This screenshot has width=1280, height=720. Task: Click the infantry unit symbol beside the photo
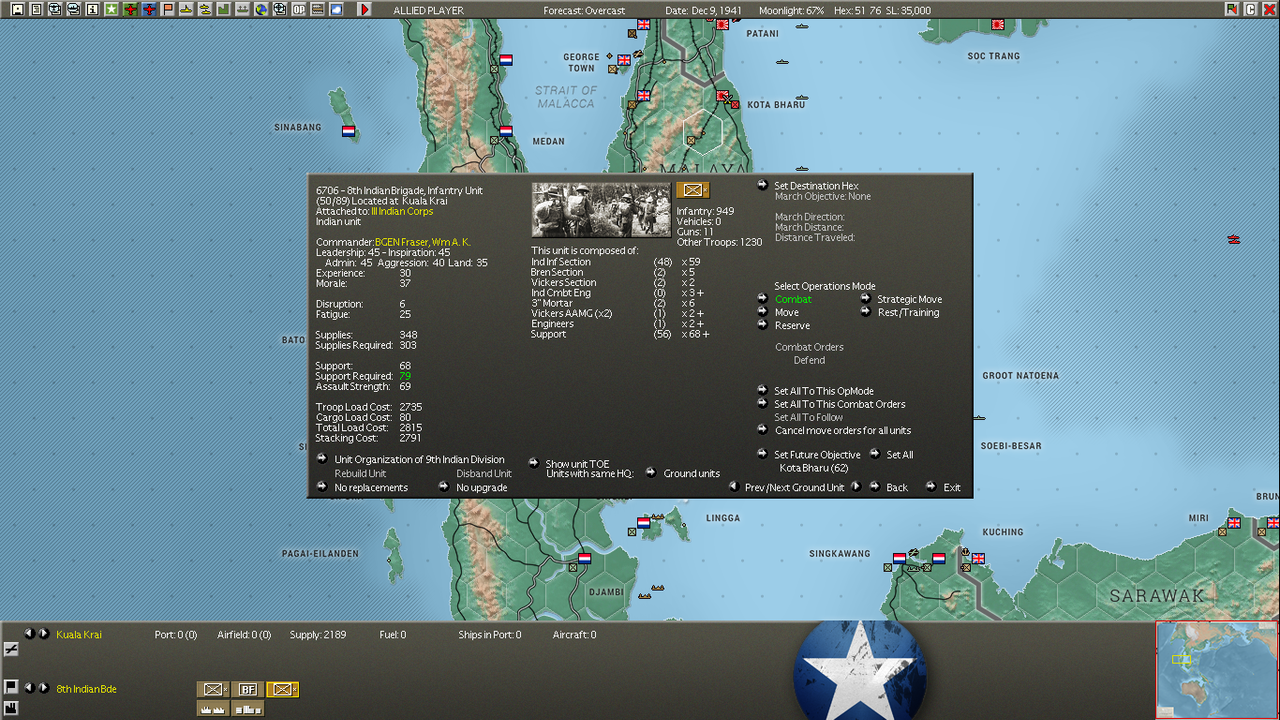[692, 190]
